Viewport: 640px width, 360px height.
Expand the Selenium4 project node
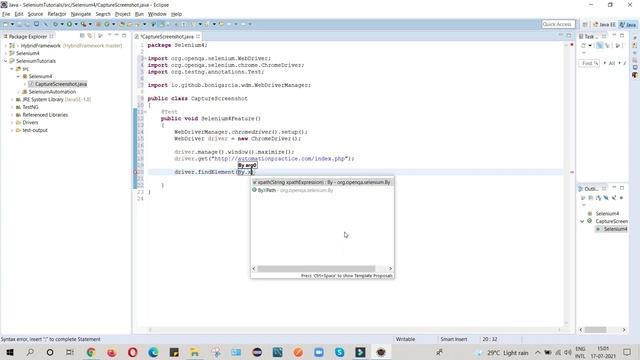coord(6,53)
